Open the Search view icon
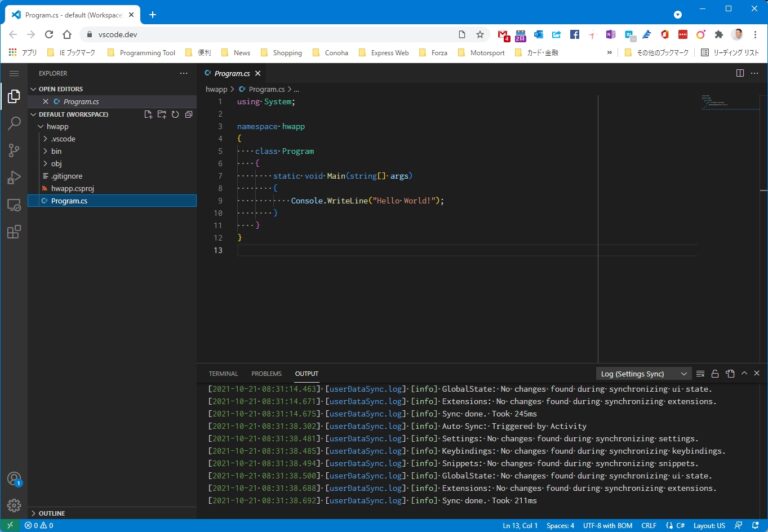The width and height of the screenshot is (768, 532). click(14, 123)
